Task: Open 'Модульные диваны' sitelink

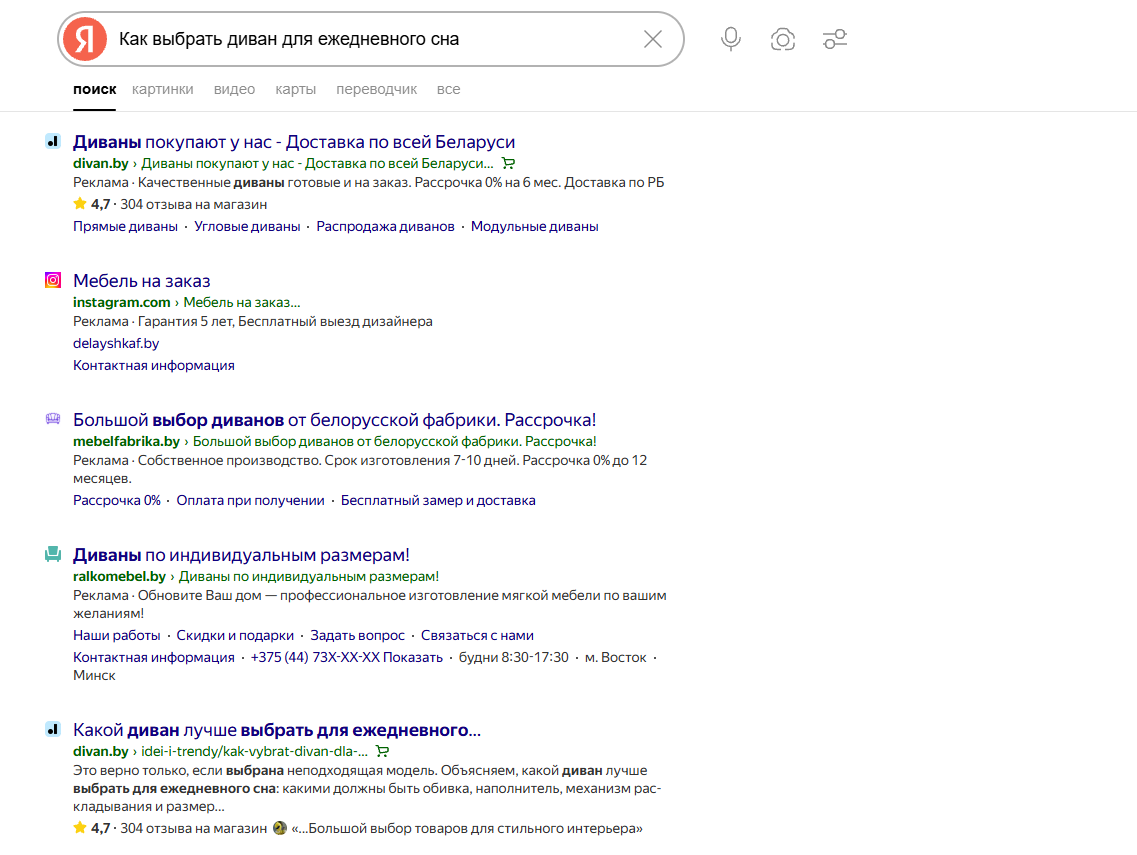Action: click(534, 226)
